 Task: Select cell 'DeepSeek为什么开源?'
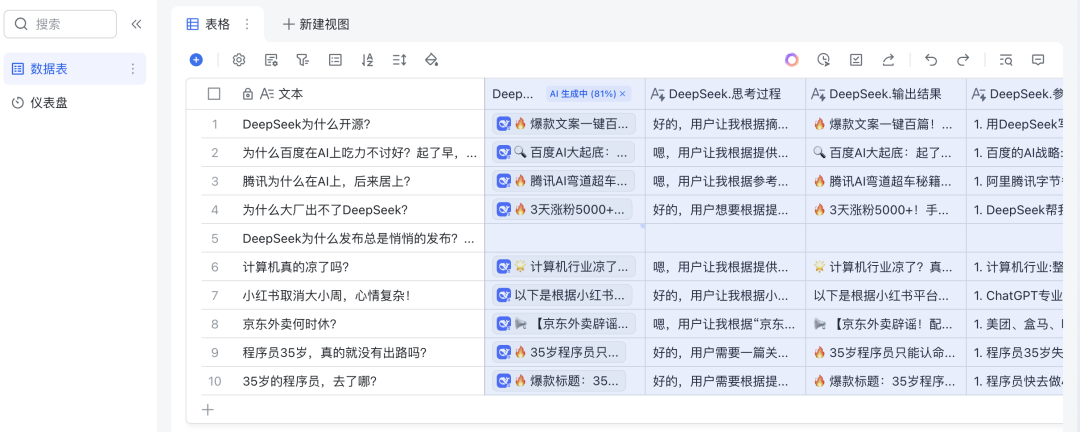[358, 124]
